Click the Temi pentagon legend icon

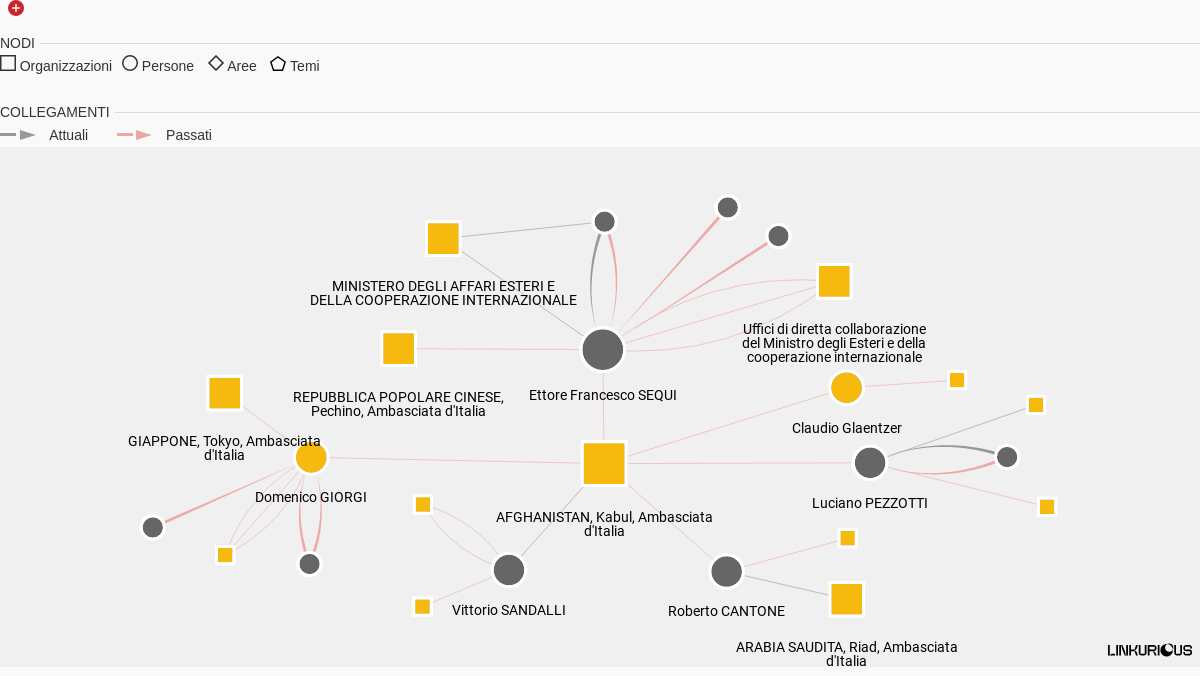[278, 63]
